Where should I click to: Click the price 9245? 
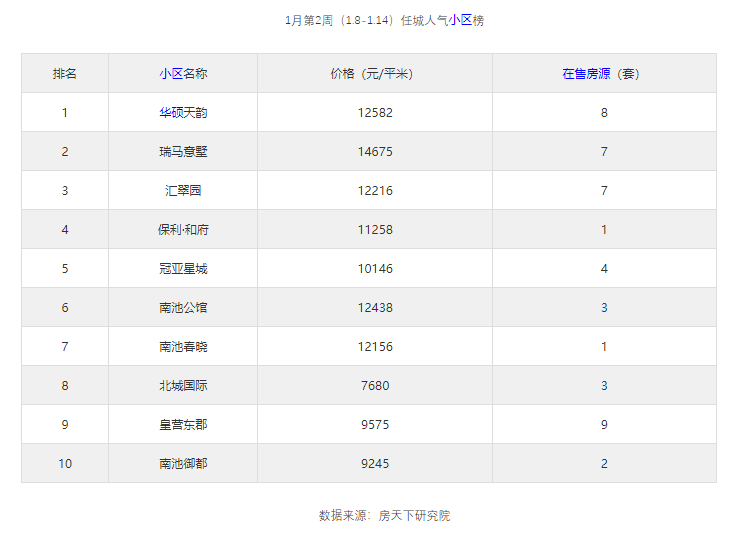coord(375,464)
